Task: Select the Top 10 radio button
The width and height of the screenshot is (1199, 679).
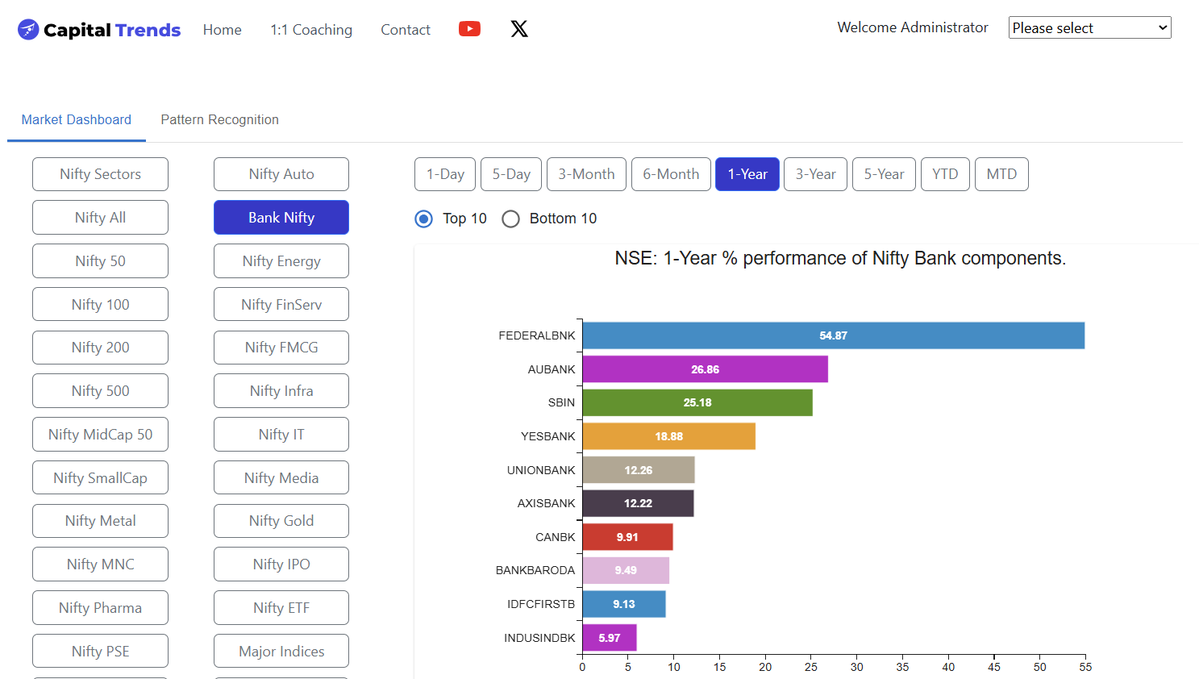Action: (424, 219)
